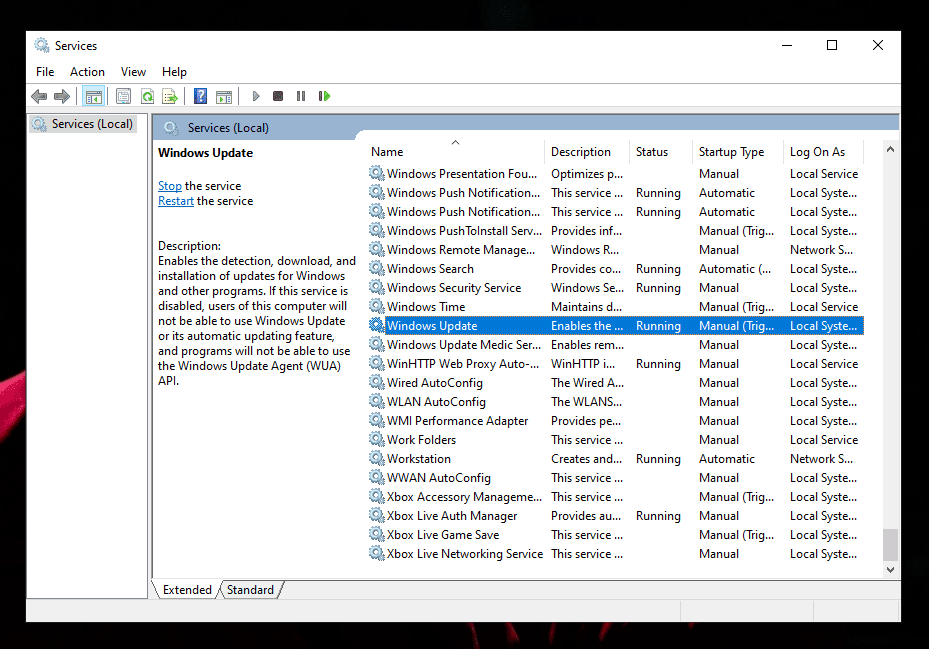The image size is (929, 649).
Task: Open the Help menu
Action: (x=174, y=72)
